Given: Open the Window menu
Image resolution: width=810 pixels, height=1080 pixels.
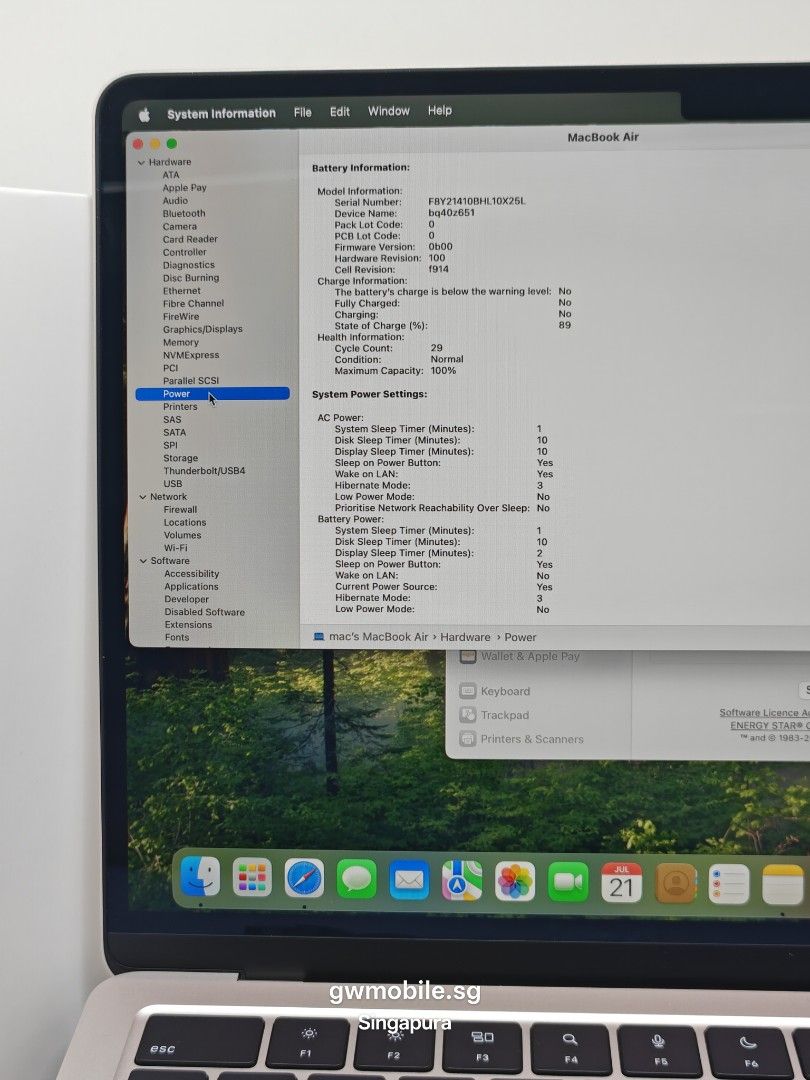Looking at the screenshot, I should point(388,111).
